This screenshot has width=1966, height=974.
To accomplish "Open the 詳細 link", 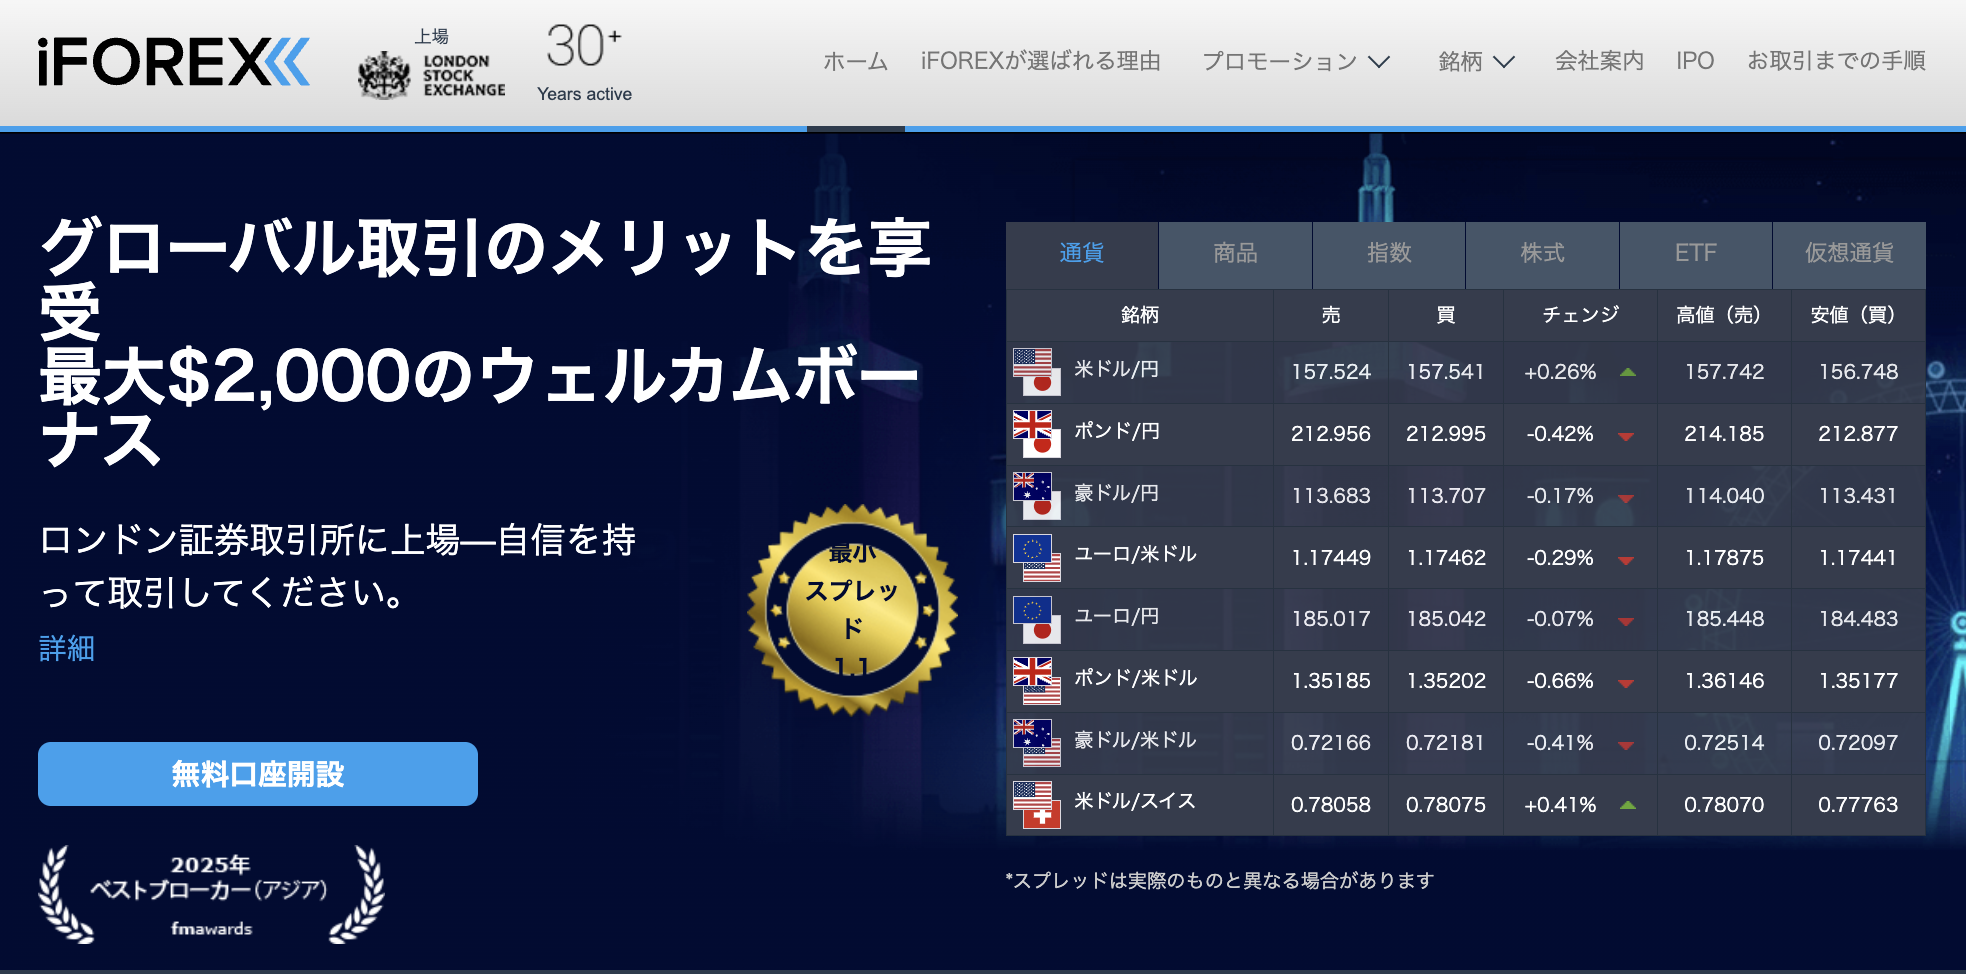I will coord(67,649).
